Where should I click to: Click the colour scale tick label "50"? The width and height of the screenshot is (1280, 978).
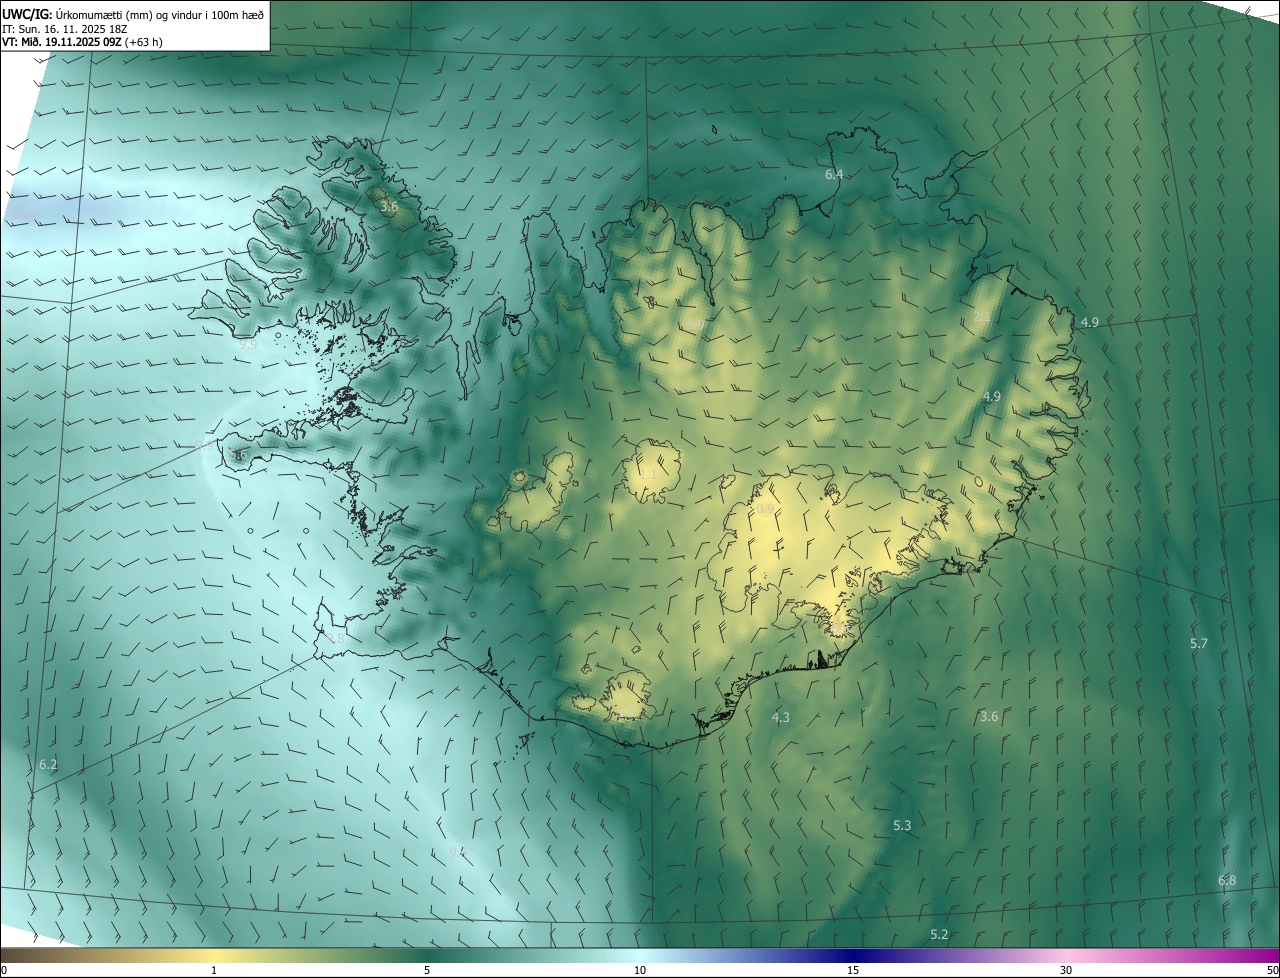[x=1272, y=970]
